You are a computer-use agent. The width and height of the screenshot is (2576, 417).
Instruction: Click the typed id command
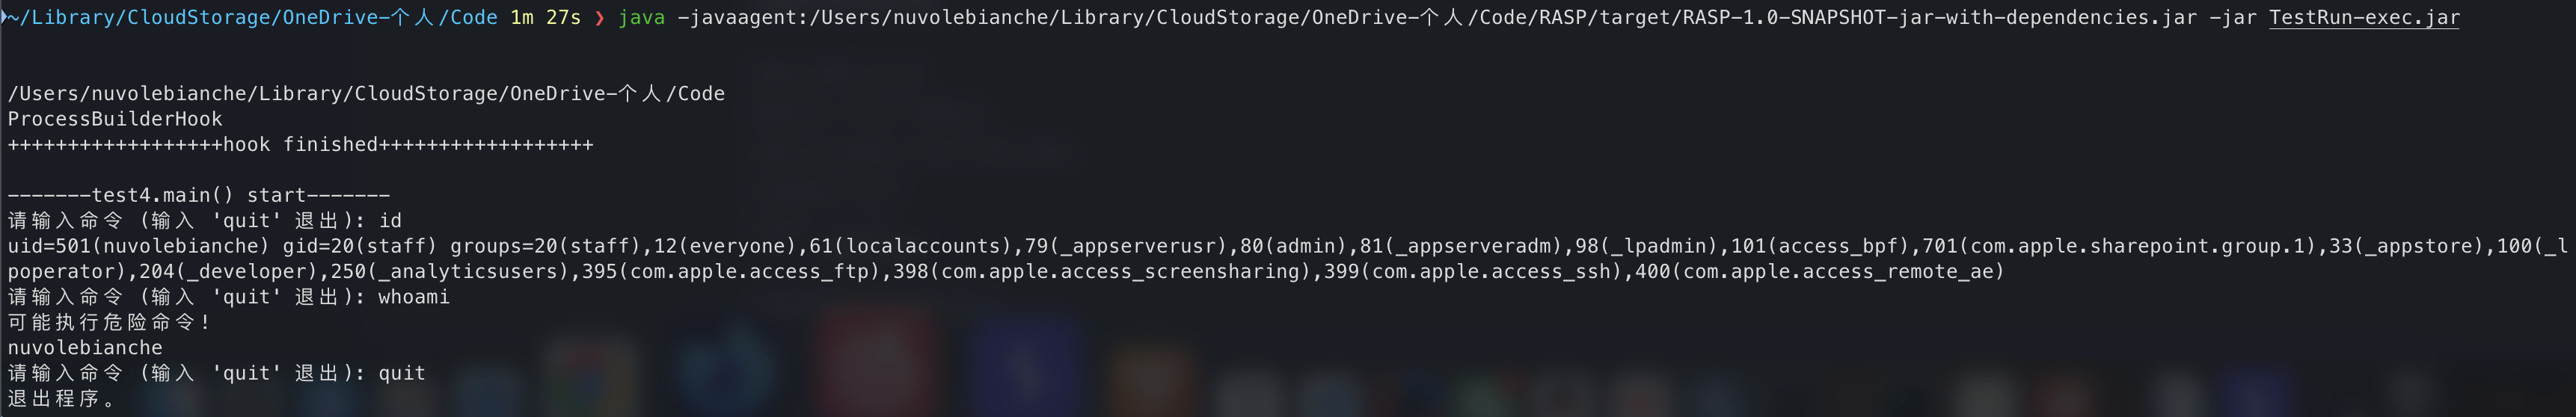pyautogui.click(x=390, y=220)
